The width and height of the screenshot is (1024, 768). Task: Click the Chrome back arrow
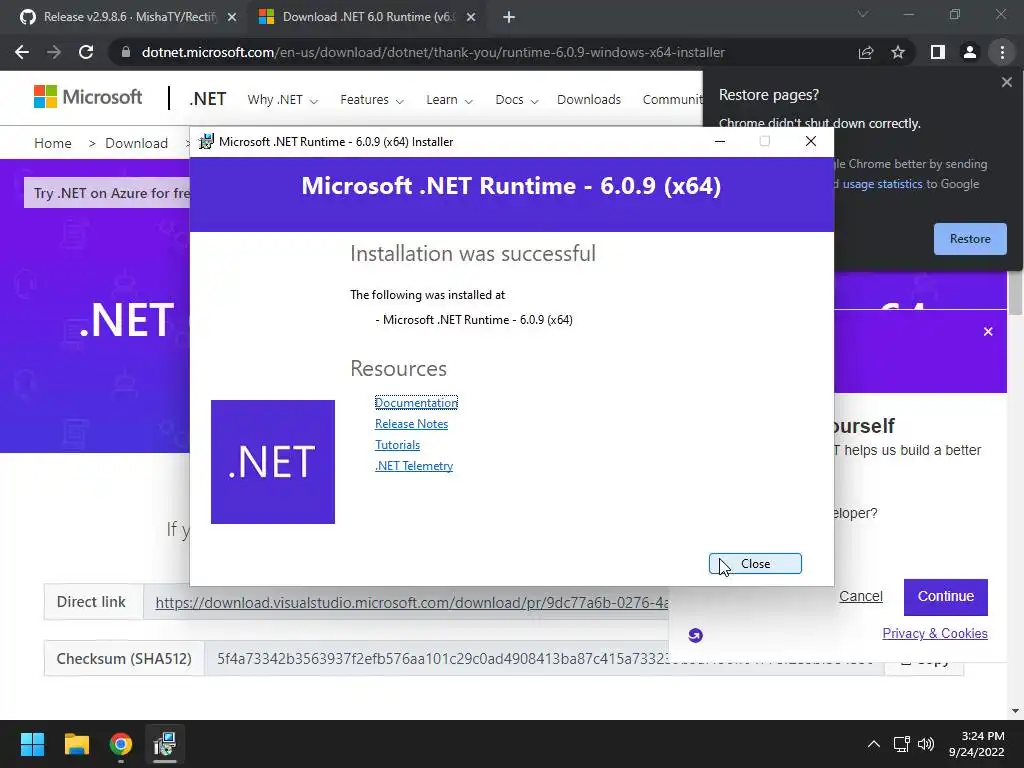[x=22, y=52]
